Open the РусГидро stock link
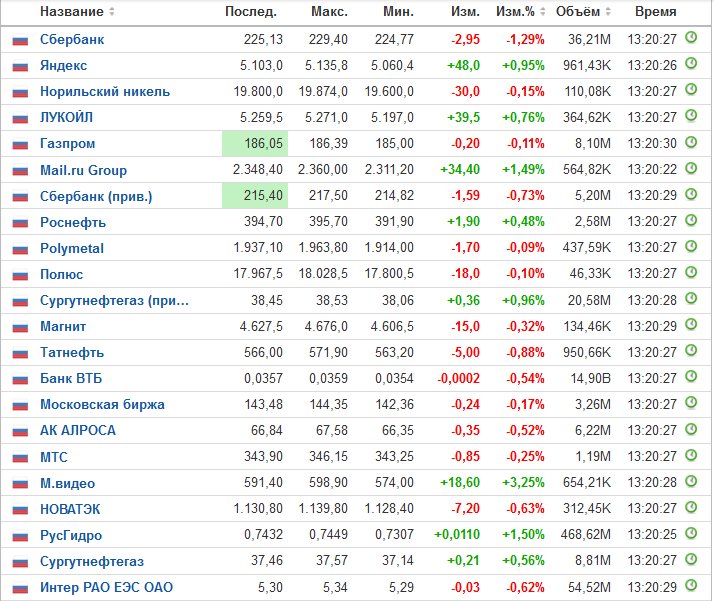The width and height of the screenshot is (714, 601). pyautogui.click(x=71, y=535)
